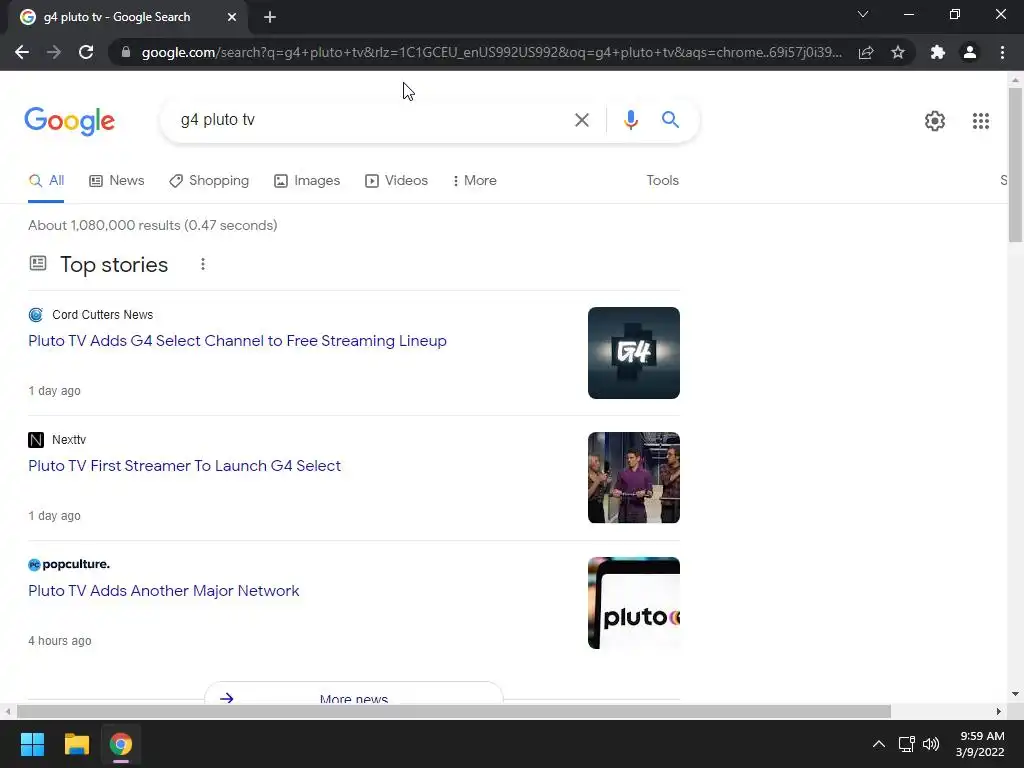Image resolution: width=1024 pixels, height=768 pixels.
Task: Click the horizontal scrollbar thumb
Action: tap(454, 711)
